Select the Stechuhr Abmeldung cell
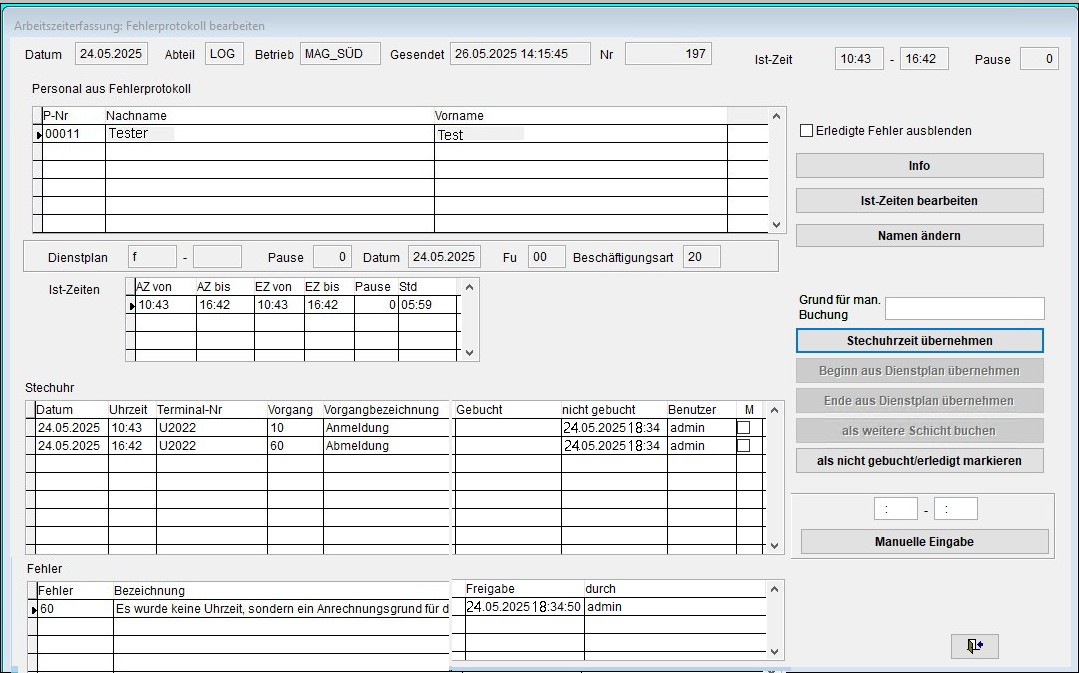 pos(386,445)
